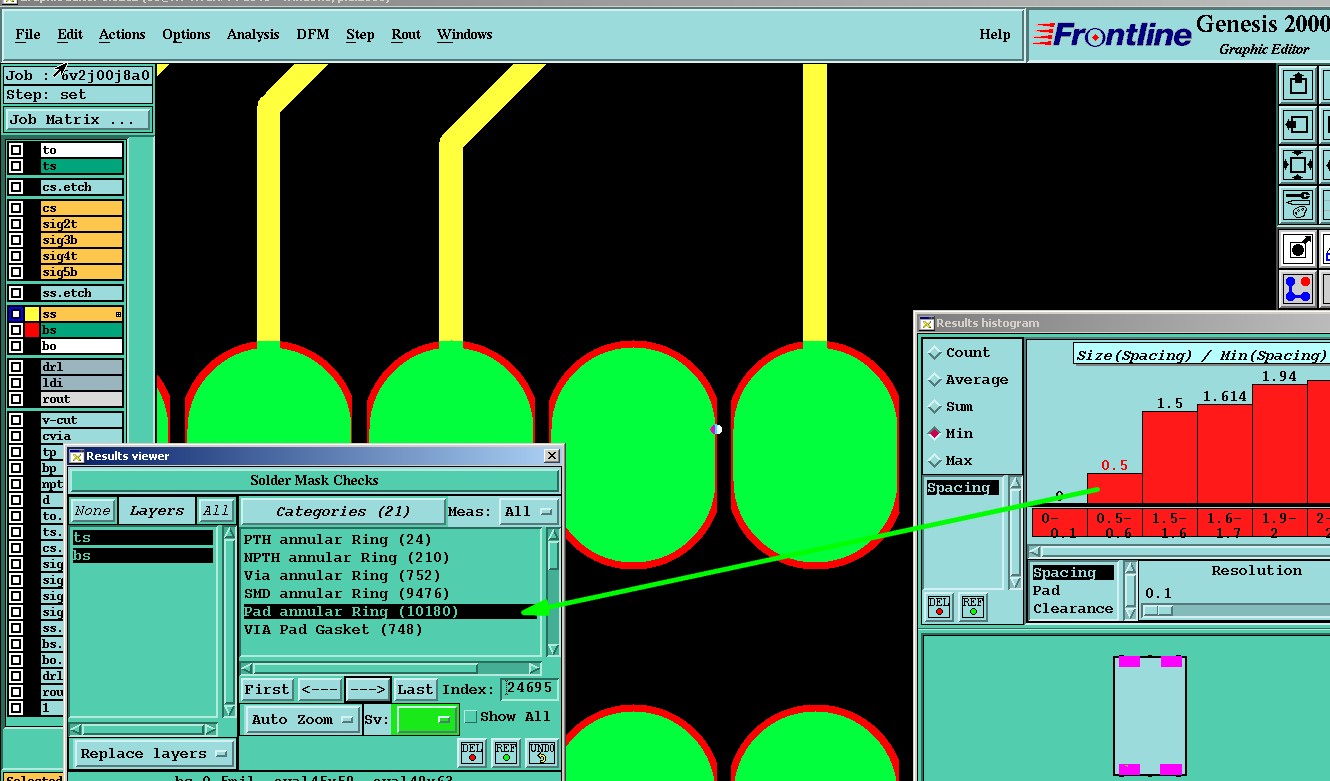Toggle the checkbox for layer to
Screen dimensions: 1330x781
coord(16,150)
